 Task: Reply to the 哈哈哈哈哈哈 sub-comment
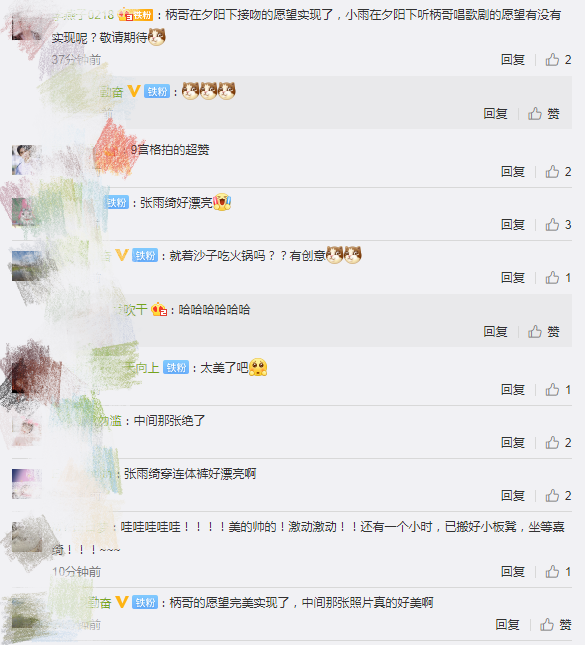point(495,332)
